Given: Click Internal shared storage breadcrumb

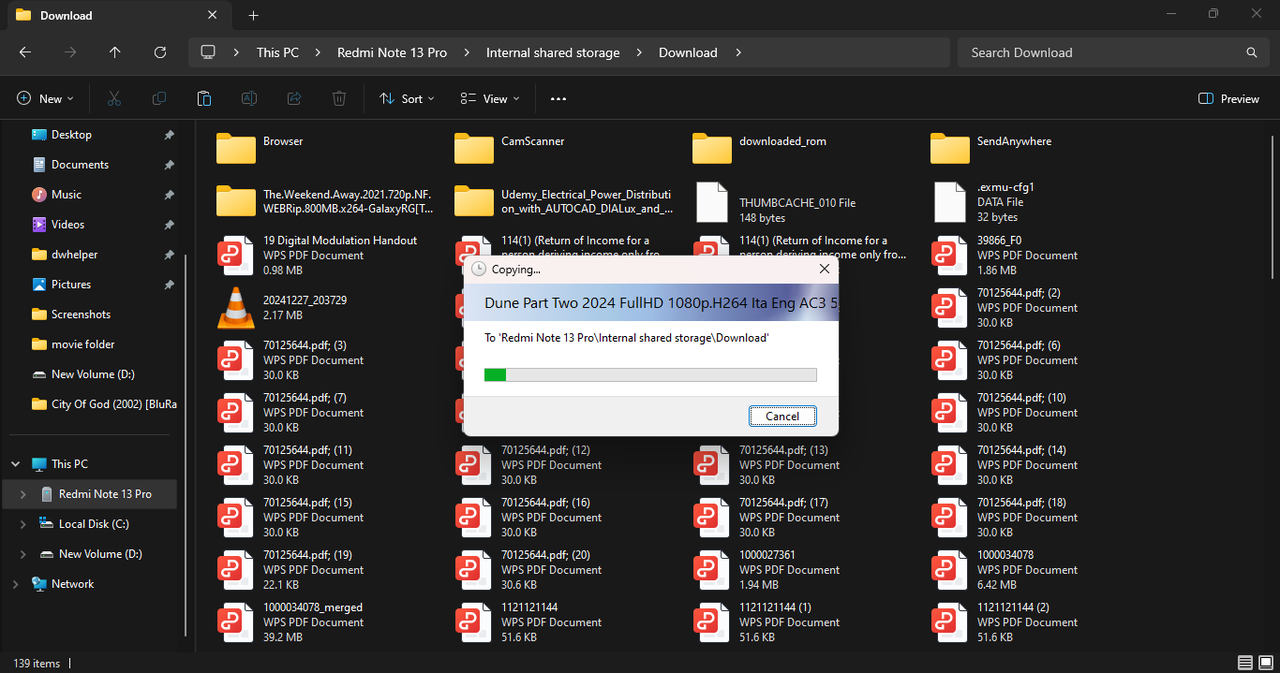Looking at the screenshot, I should pos(553,52).
